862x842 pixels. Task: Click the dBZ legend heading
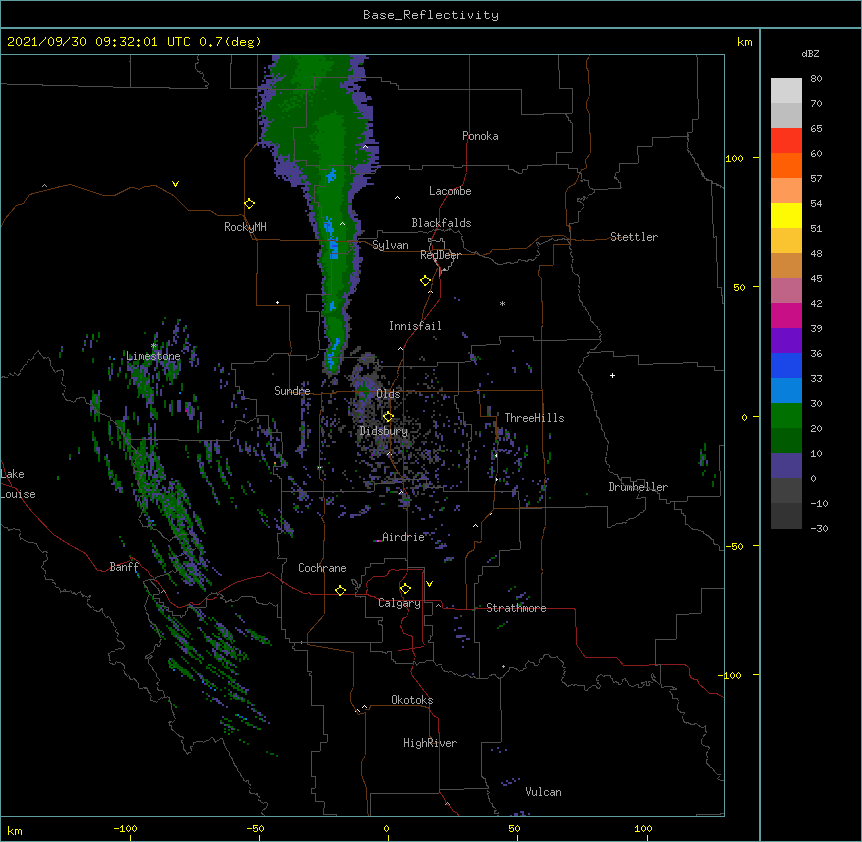click(x=810, y=53)
